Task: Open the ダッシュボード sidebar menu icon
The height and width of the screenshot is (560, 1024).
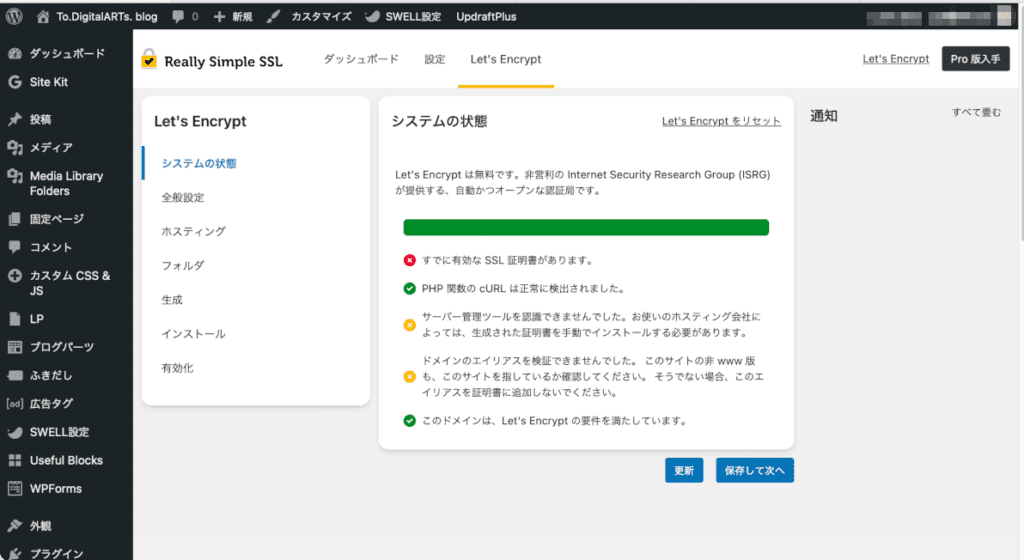Action: tap(14, 54)
